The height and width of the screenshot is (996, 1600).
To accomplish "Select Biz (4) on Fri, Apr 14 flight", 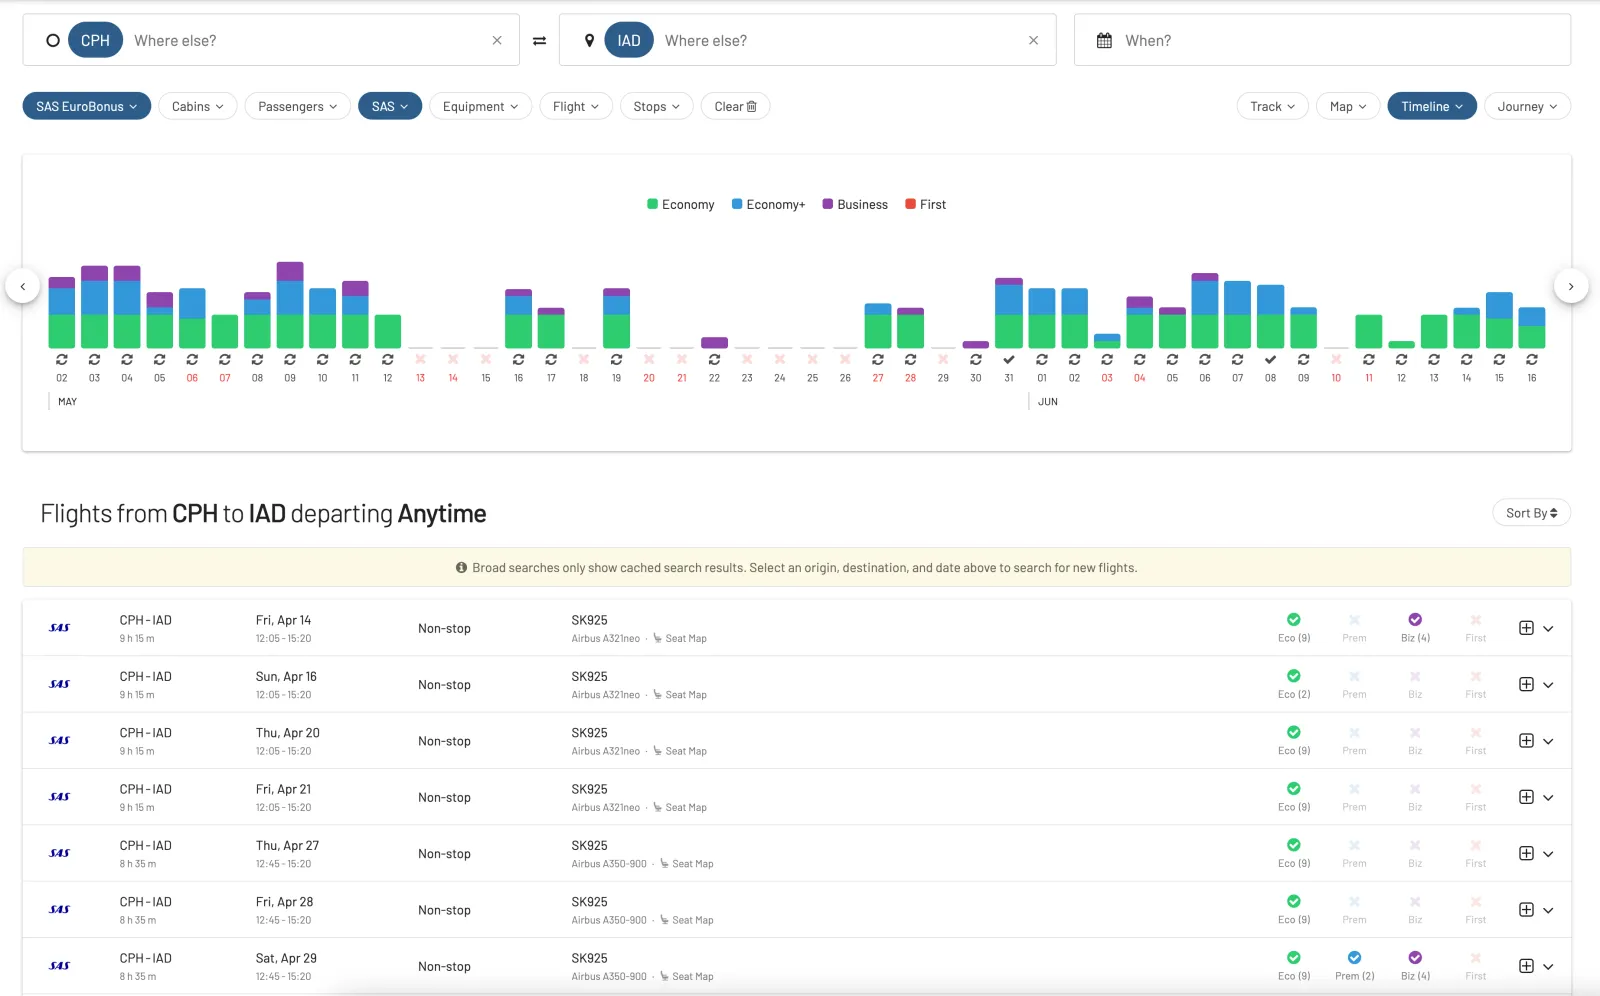I will 1415,628.
